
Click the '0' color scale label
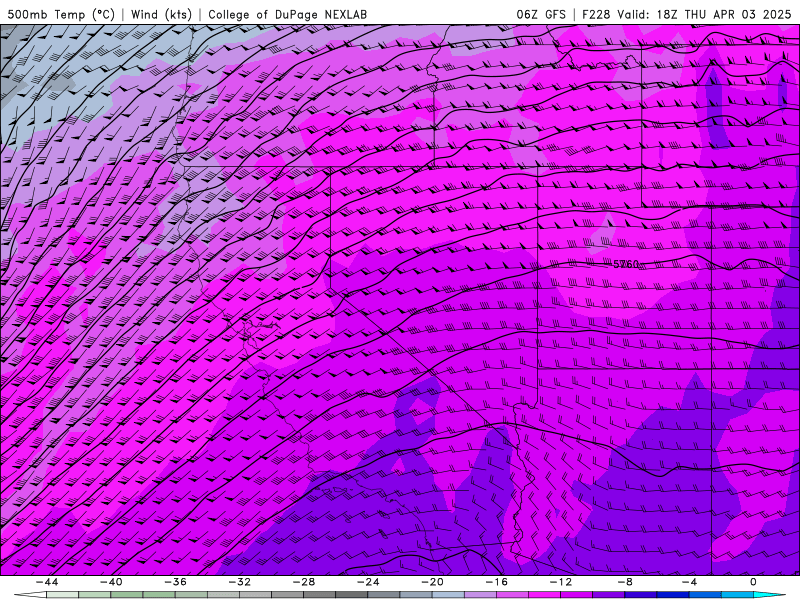(754, 582)
